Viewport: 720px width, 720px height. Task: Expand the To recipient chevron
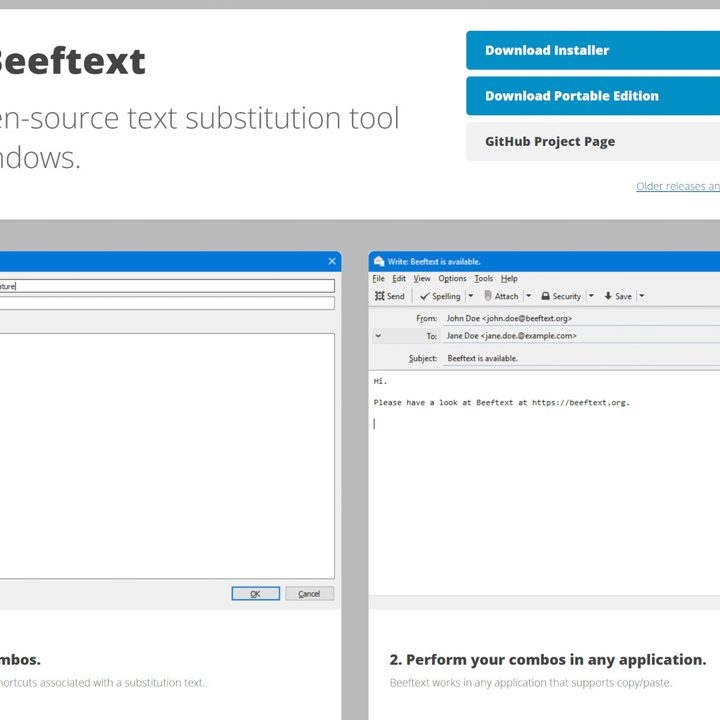[378, 336]
